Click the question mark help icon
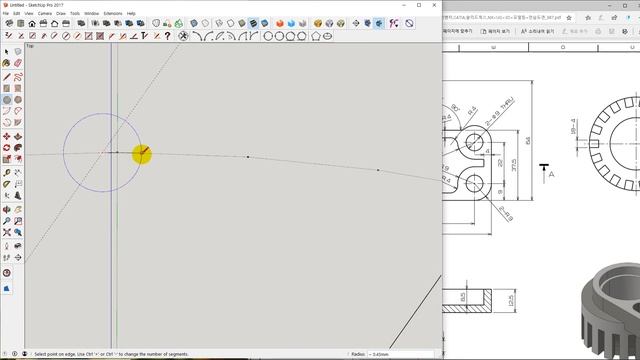This screenshot has height=360, width=640. (167, 36)
